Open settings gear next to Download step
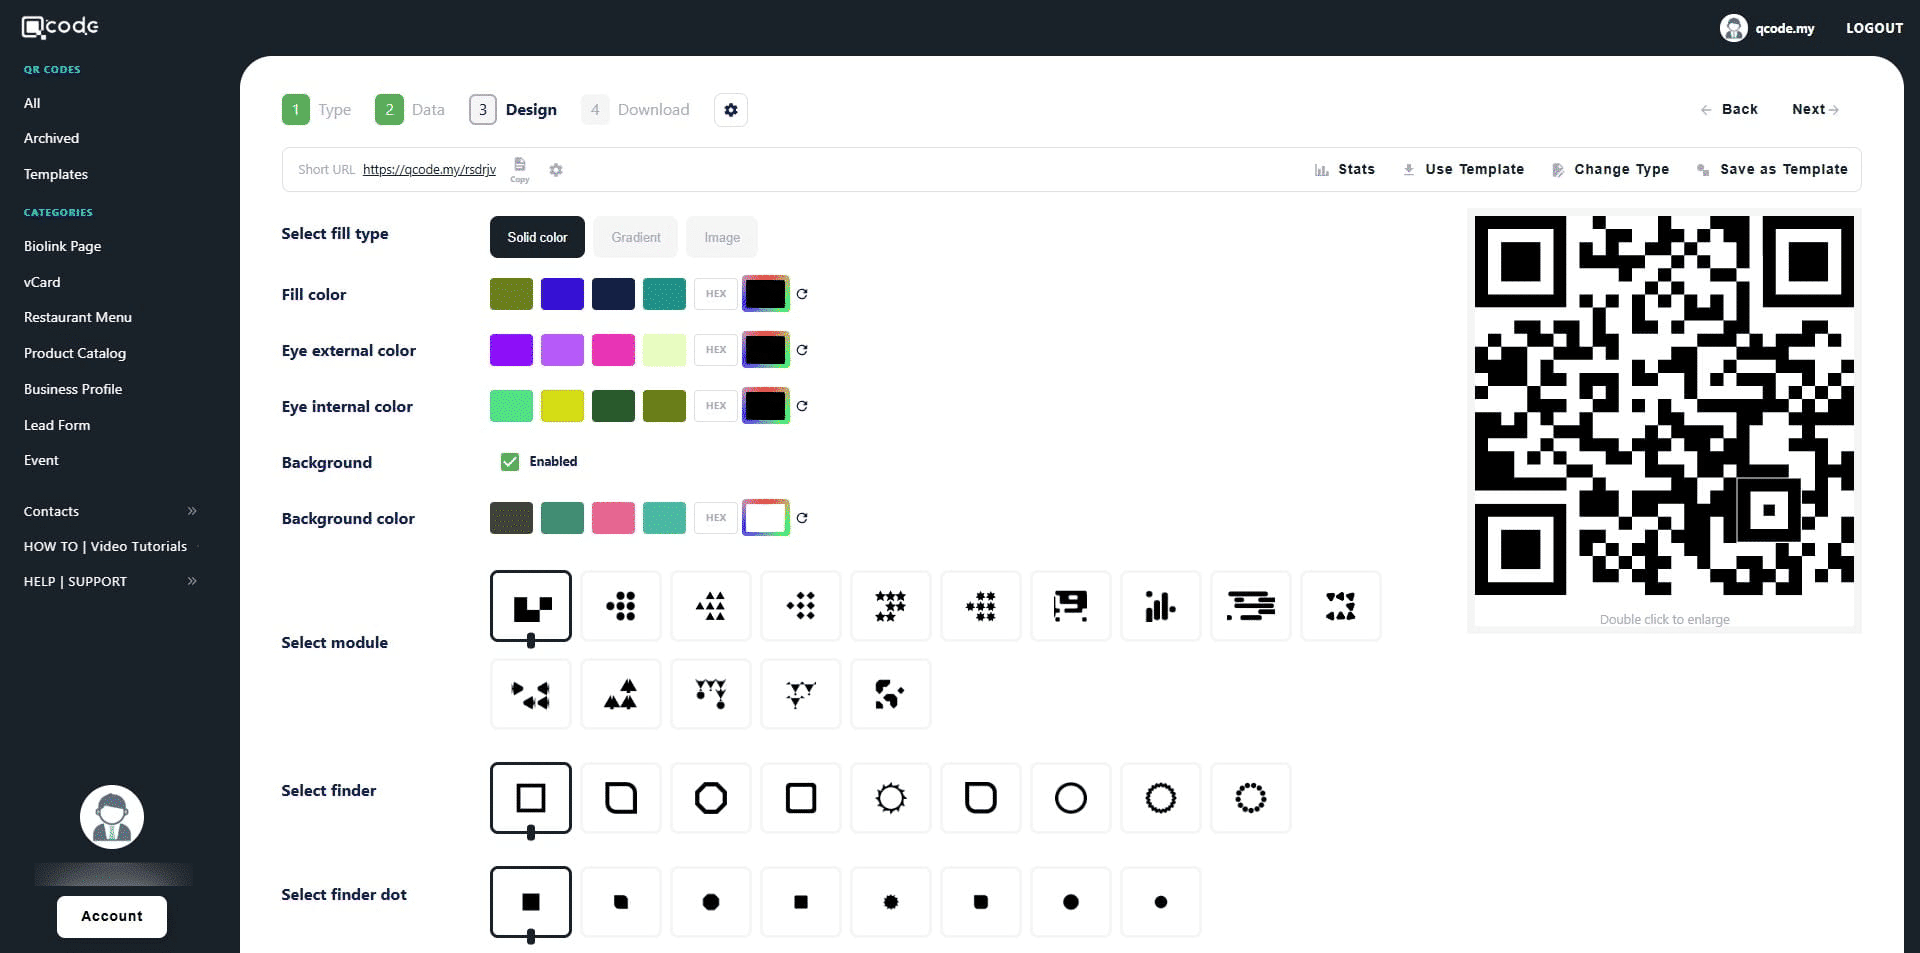Screen dimensions: 1920x953 tap(731, 110)
